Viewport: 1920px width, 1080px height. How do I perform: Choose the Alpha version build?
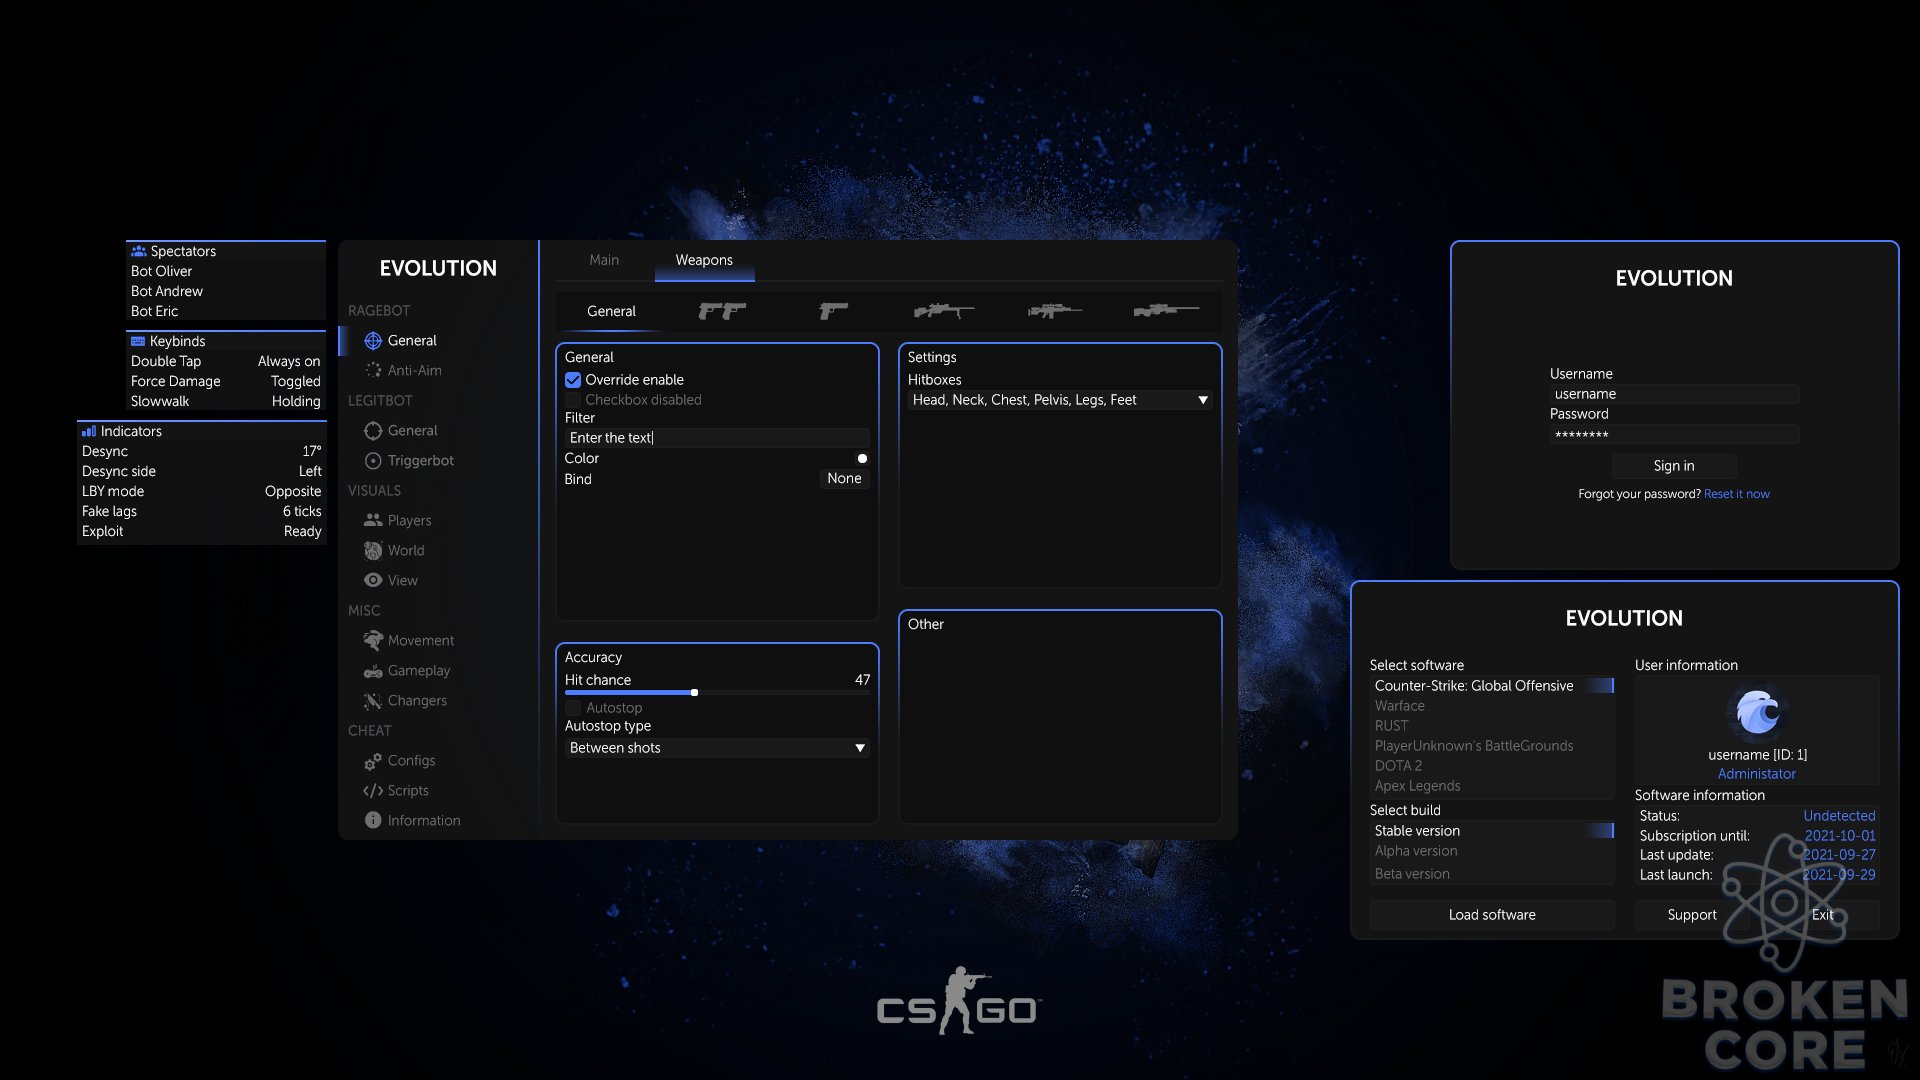(x=1492, y=851)
